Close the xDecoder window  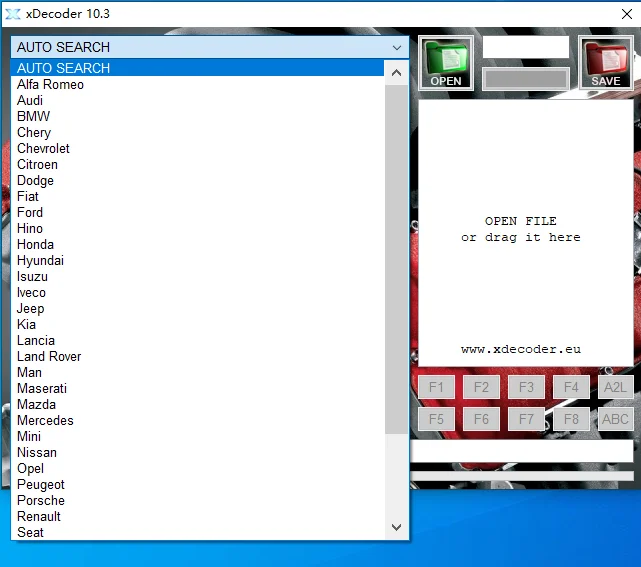click(627, 14)
